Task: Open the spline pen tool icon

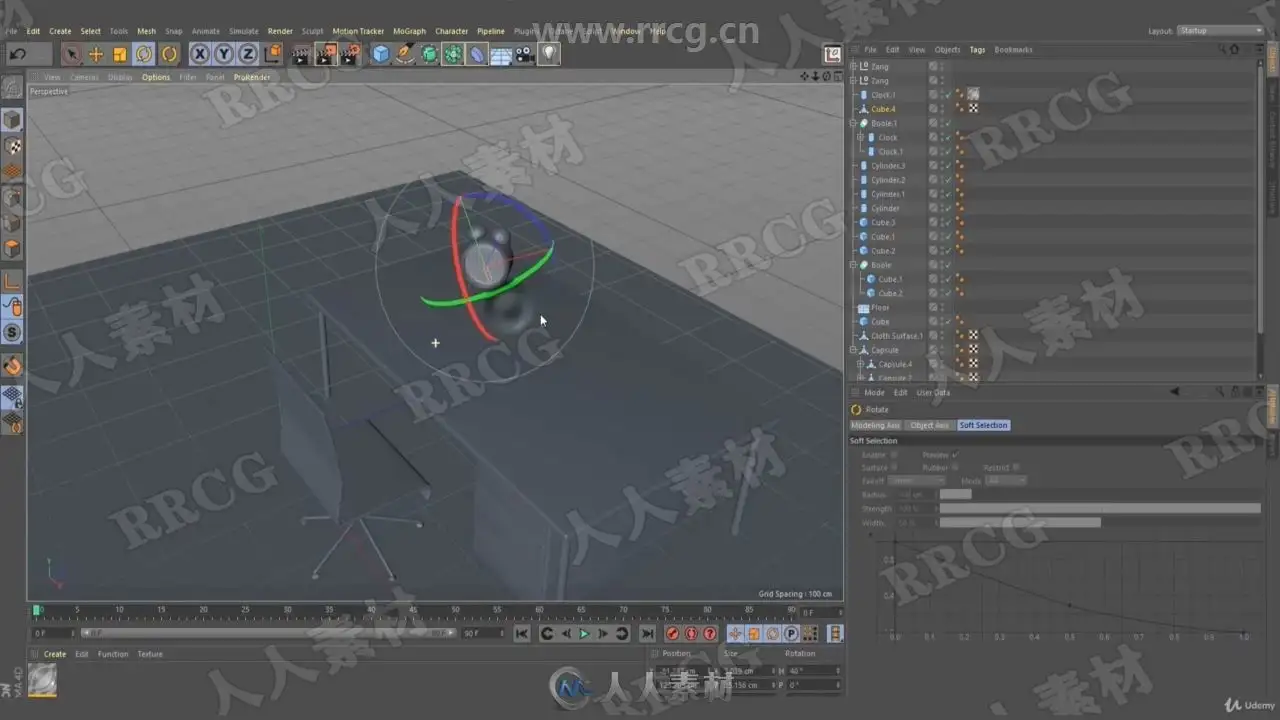Action: point(405,54)
